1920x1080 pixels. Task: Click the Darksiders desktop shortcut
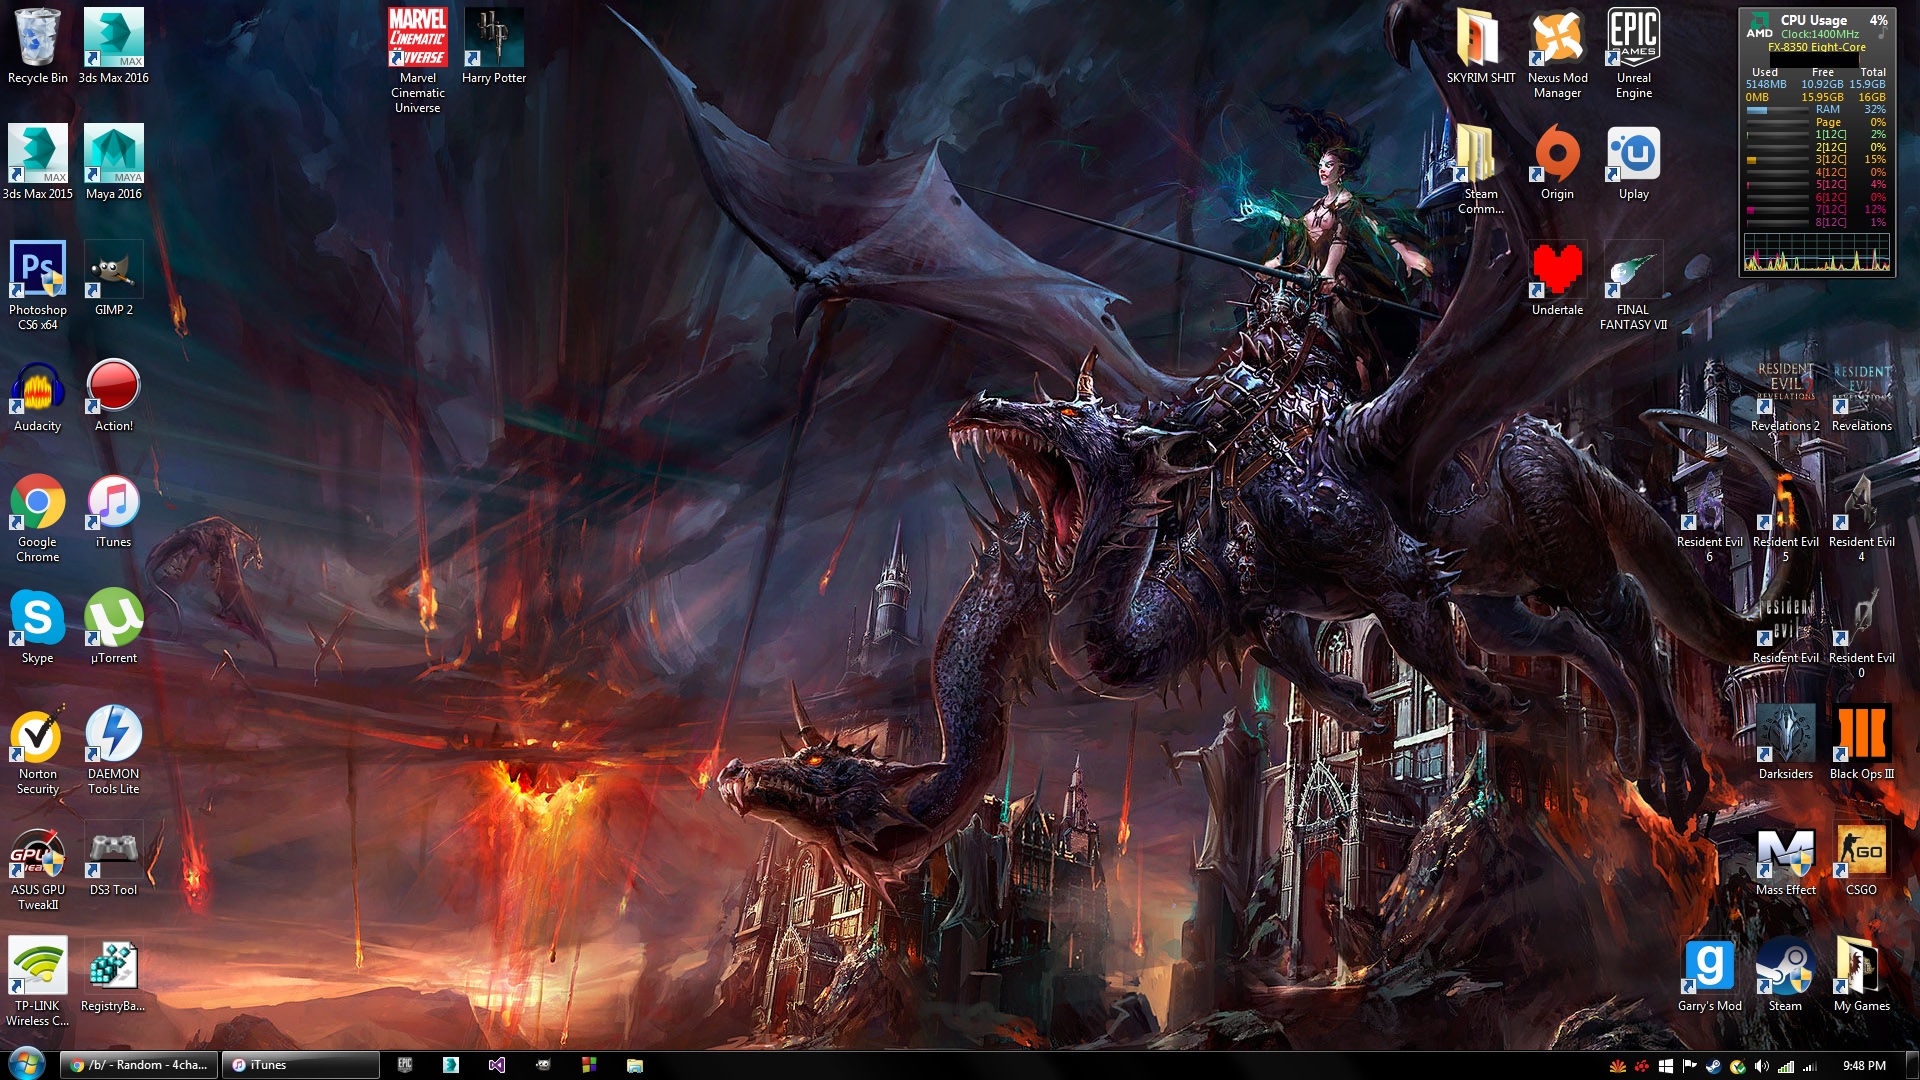point(1786,742)
